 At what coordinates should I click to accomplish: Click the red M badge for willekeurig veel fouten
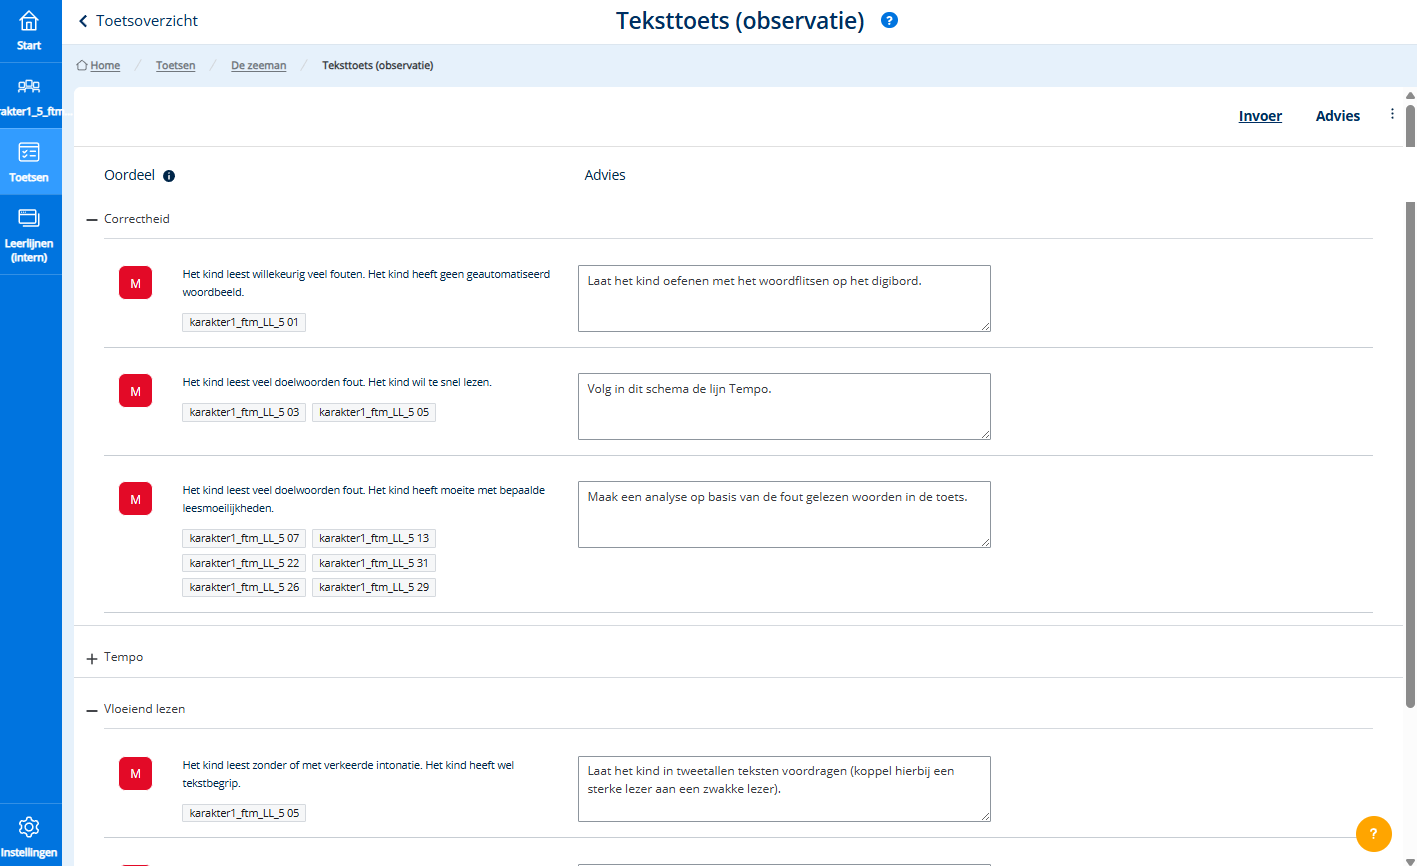click(135, 283)
